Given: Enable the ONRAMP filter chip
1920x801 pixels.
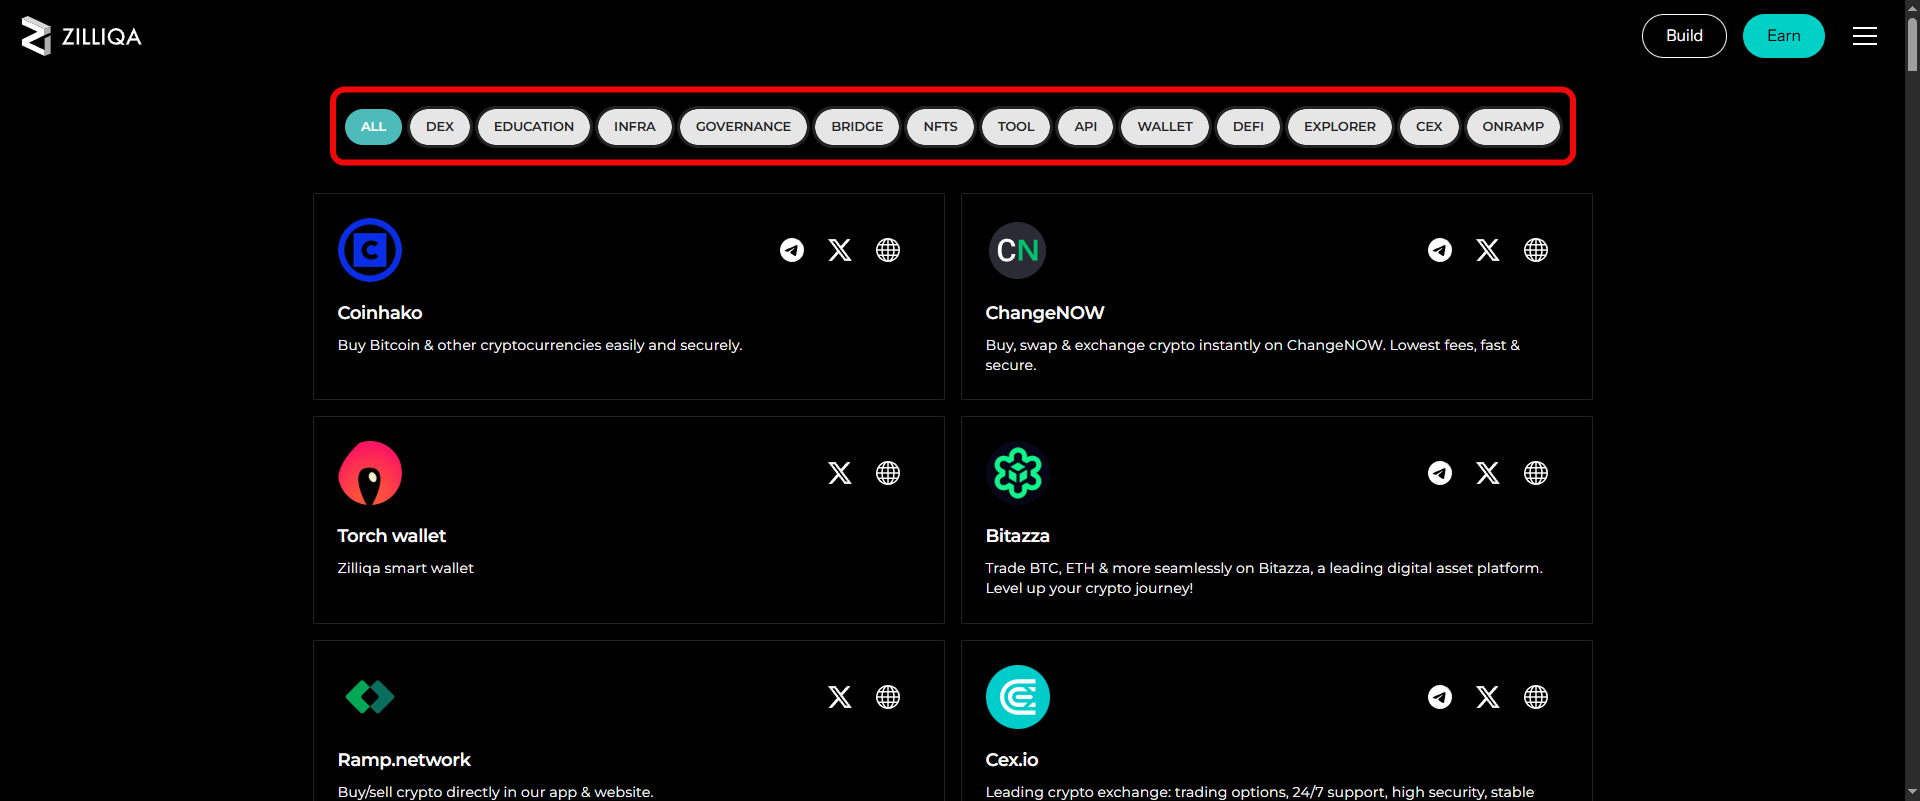Looking at the screenshot, I should point(1512,127).
